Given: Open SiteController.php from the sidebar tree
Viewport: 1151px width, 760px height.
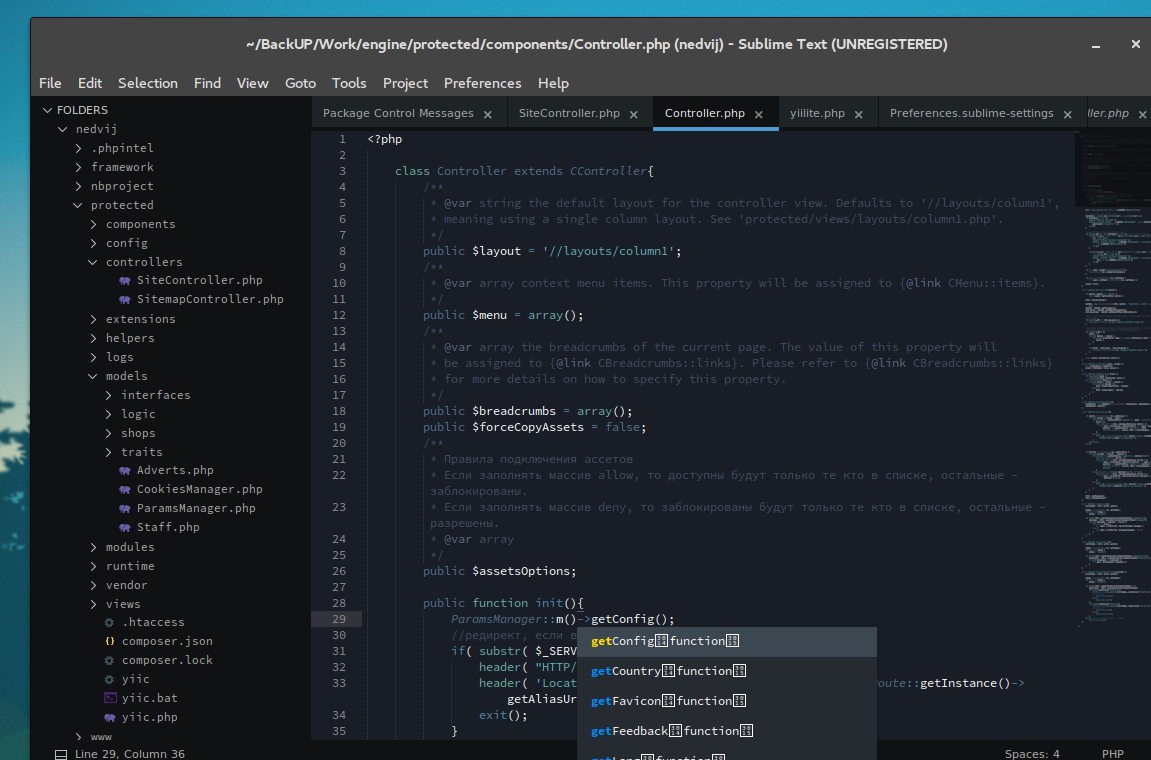Looking at the screenshot, I should (199, 281).
